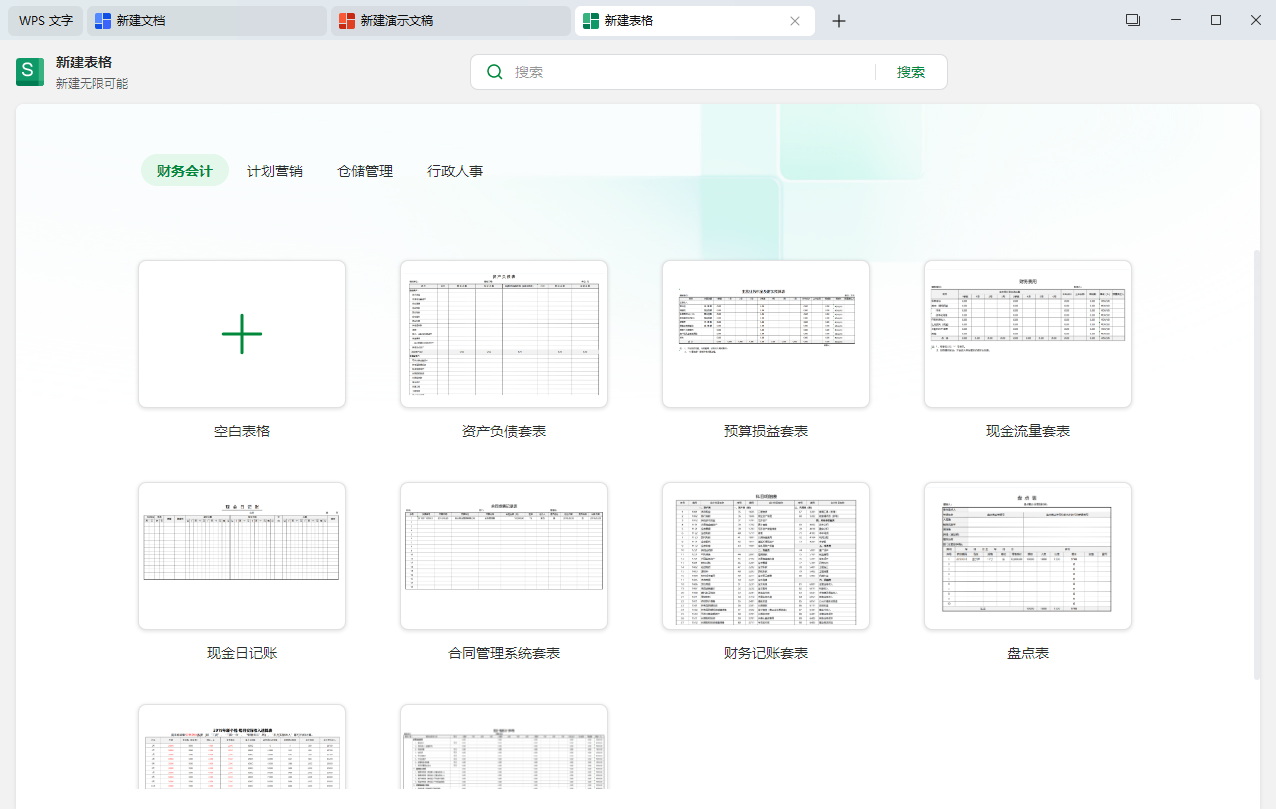Click the 资产负债套表 label
The width and height of the screenshot is (1276, 809).
coord(504,431)
